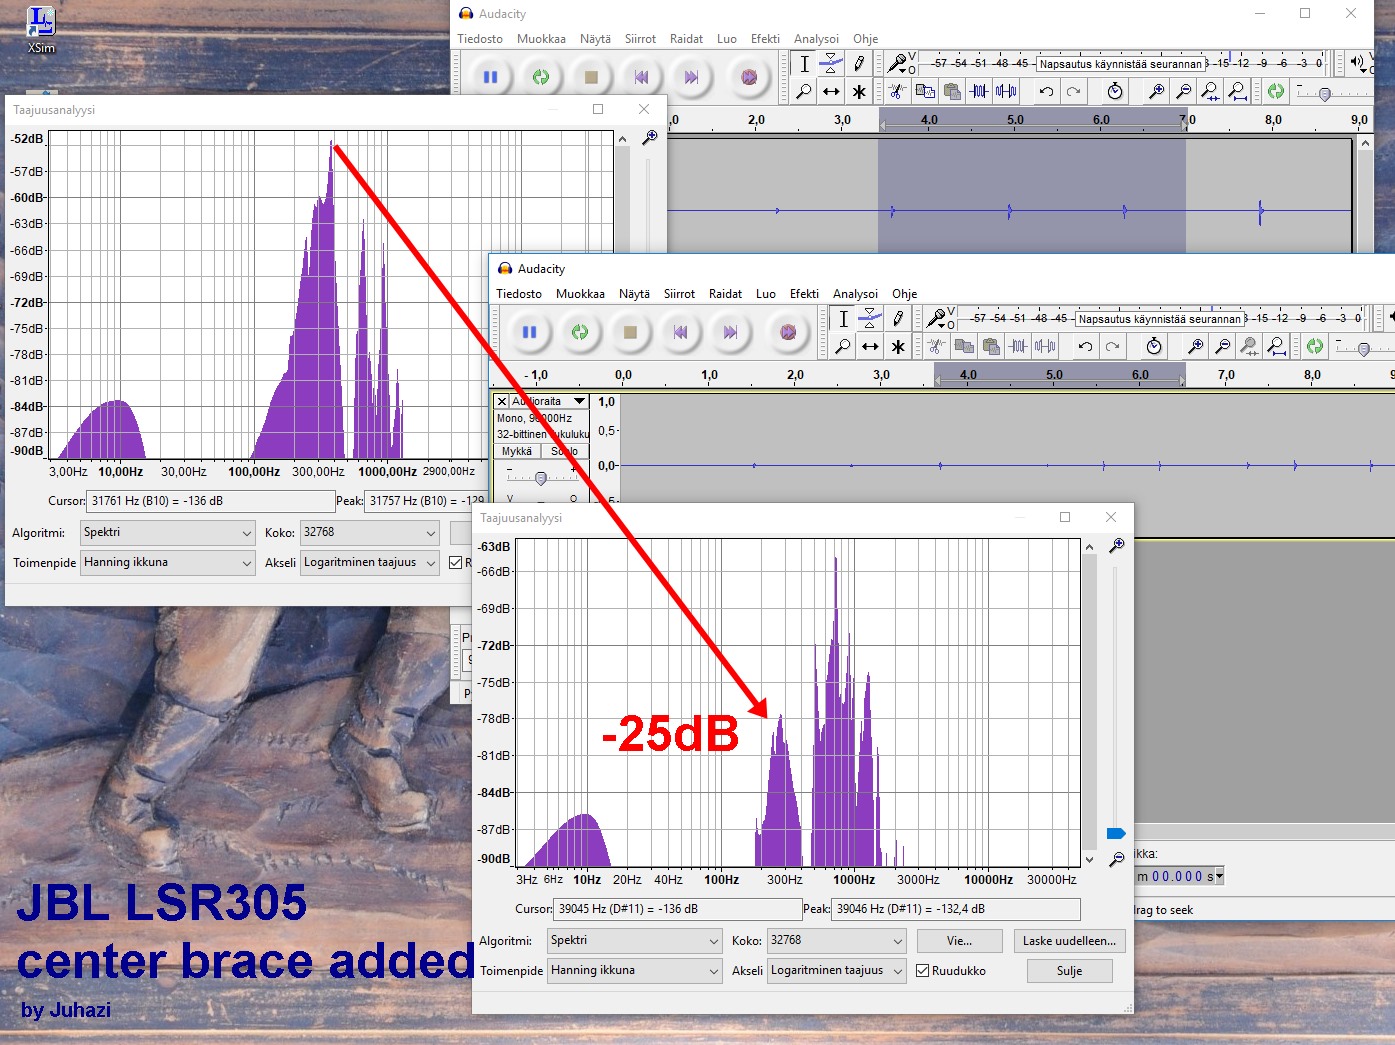1395x1045 pixels.
Task: Choose the Envelope tool in front Audacity
Action: point(870,318)
